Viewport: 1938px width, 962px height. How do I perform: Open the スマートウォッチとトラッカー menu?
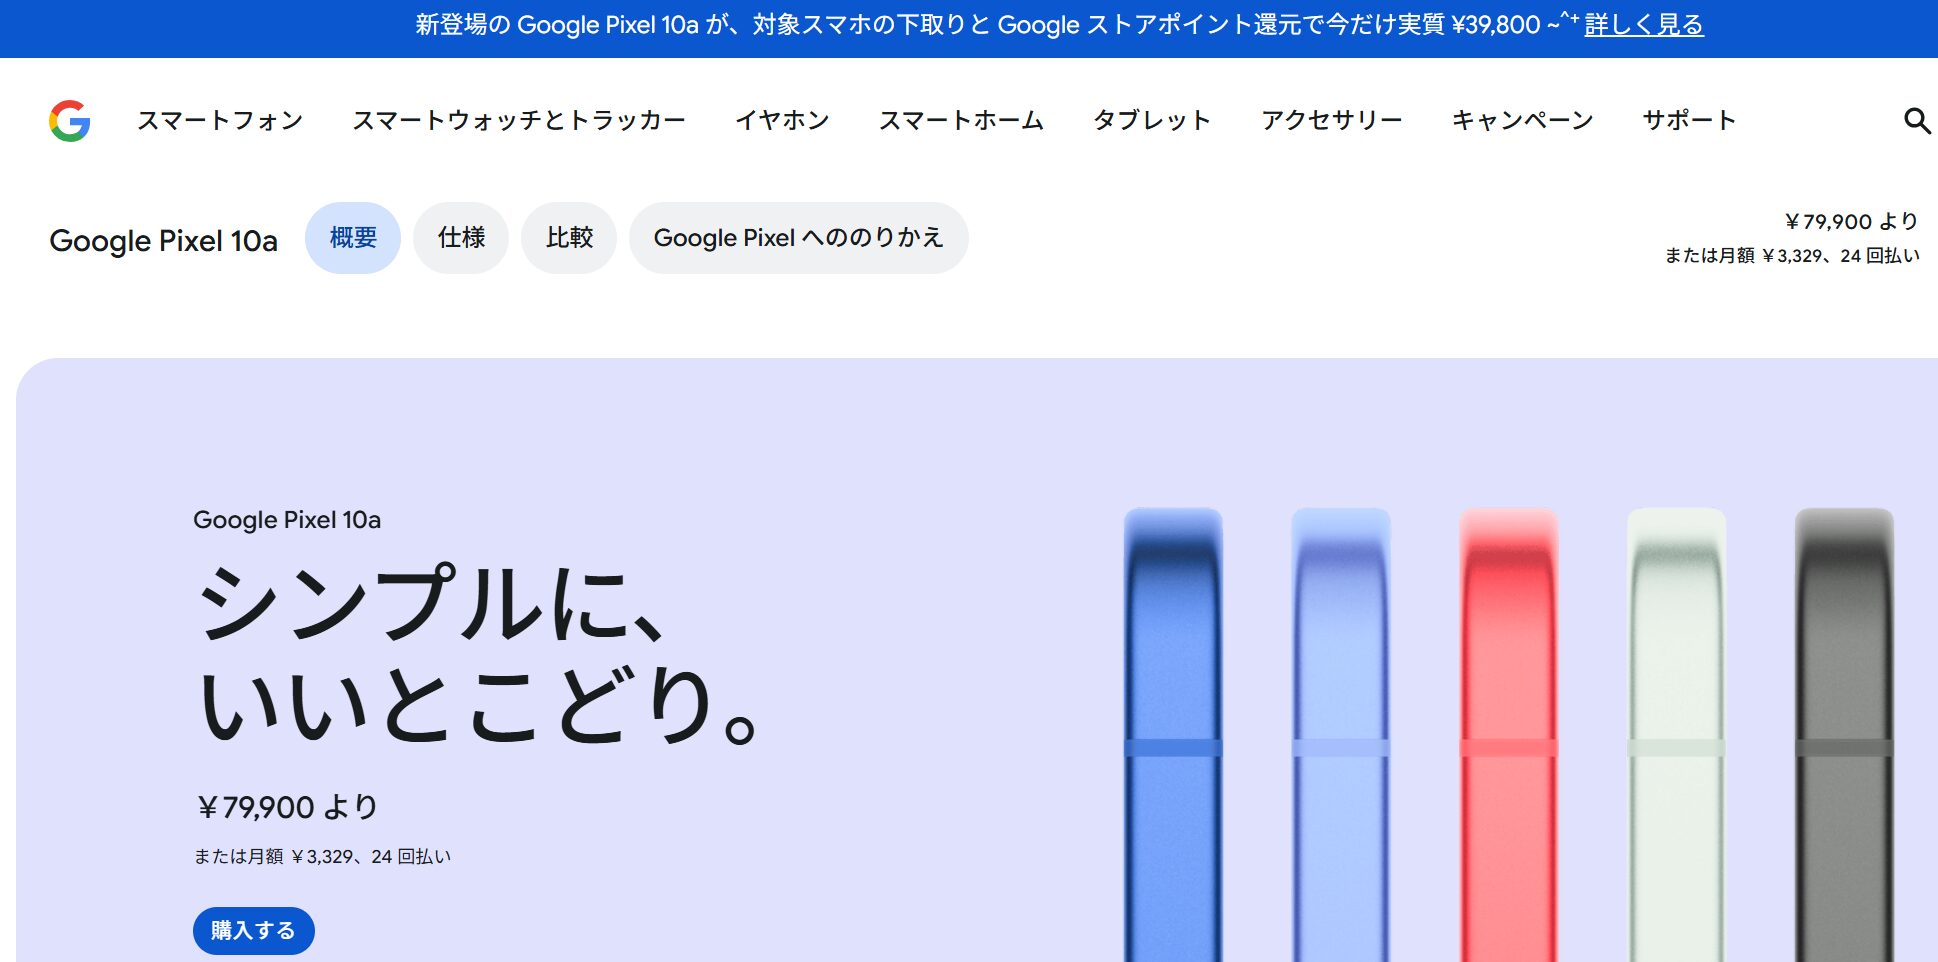[x=519, y=121]
